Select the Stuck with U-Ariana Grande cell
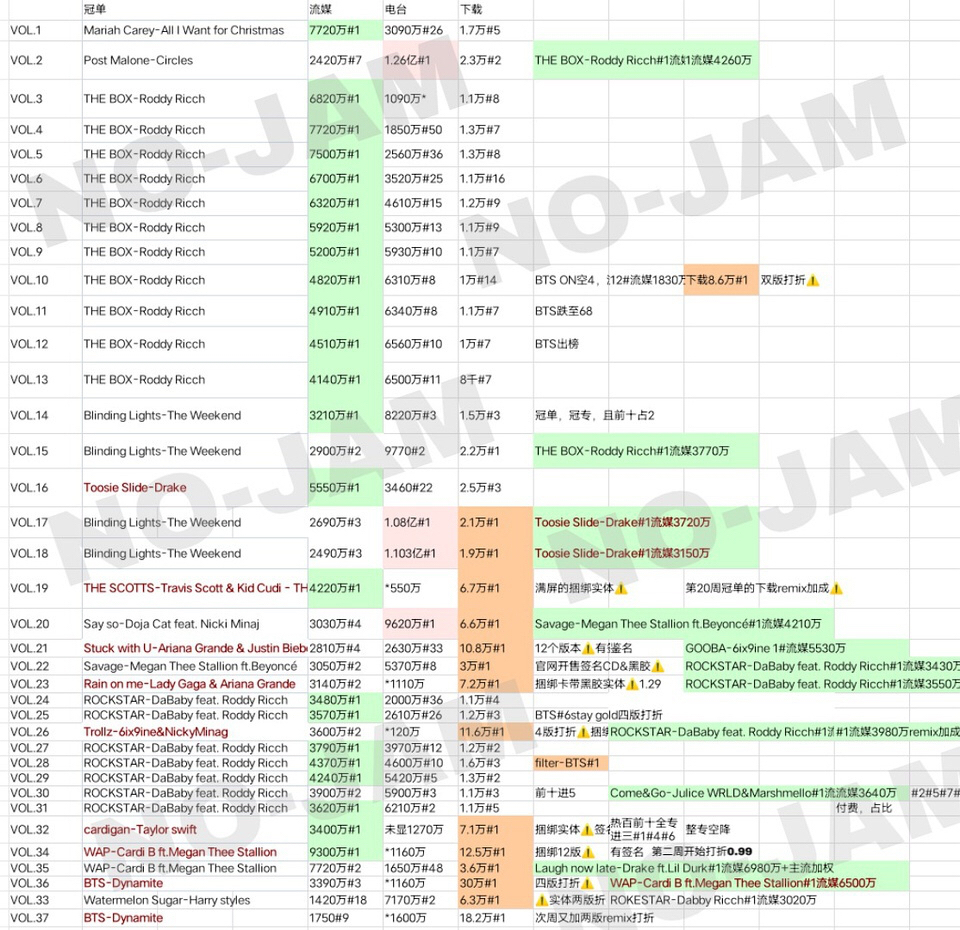The height and width of the screenshot is (930, 960). tap(195, 648)
